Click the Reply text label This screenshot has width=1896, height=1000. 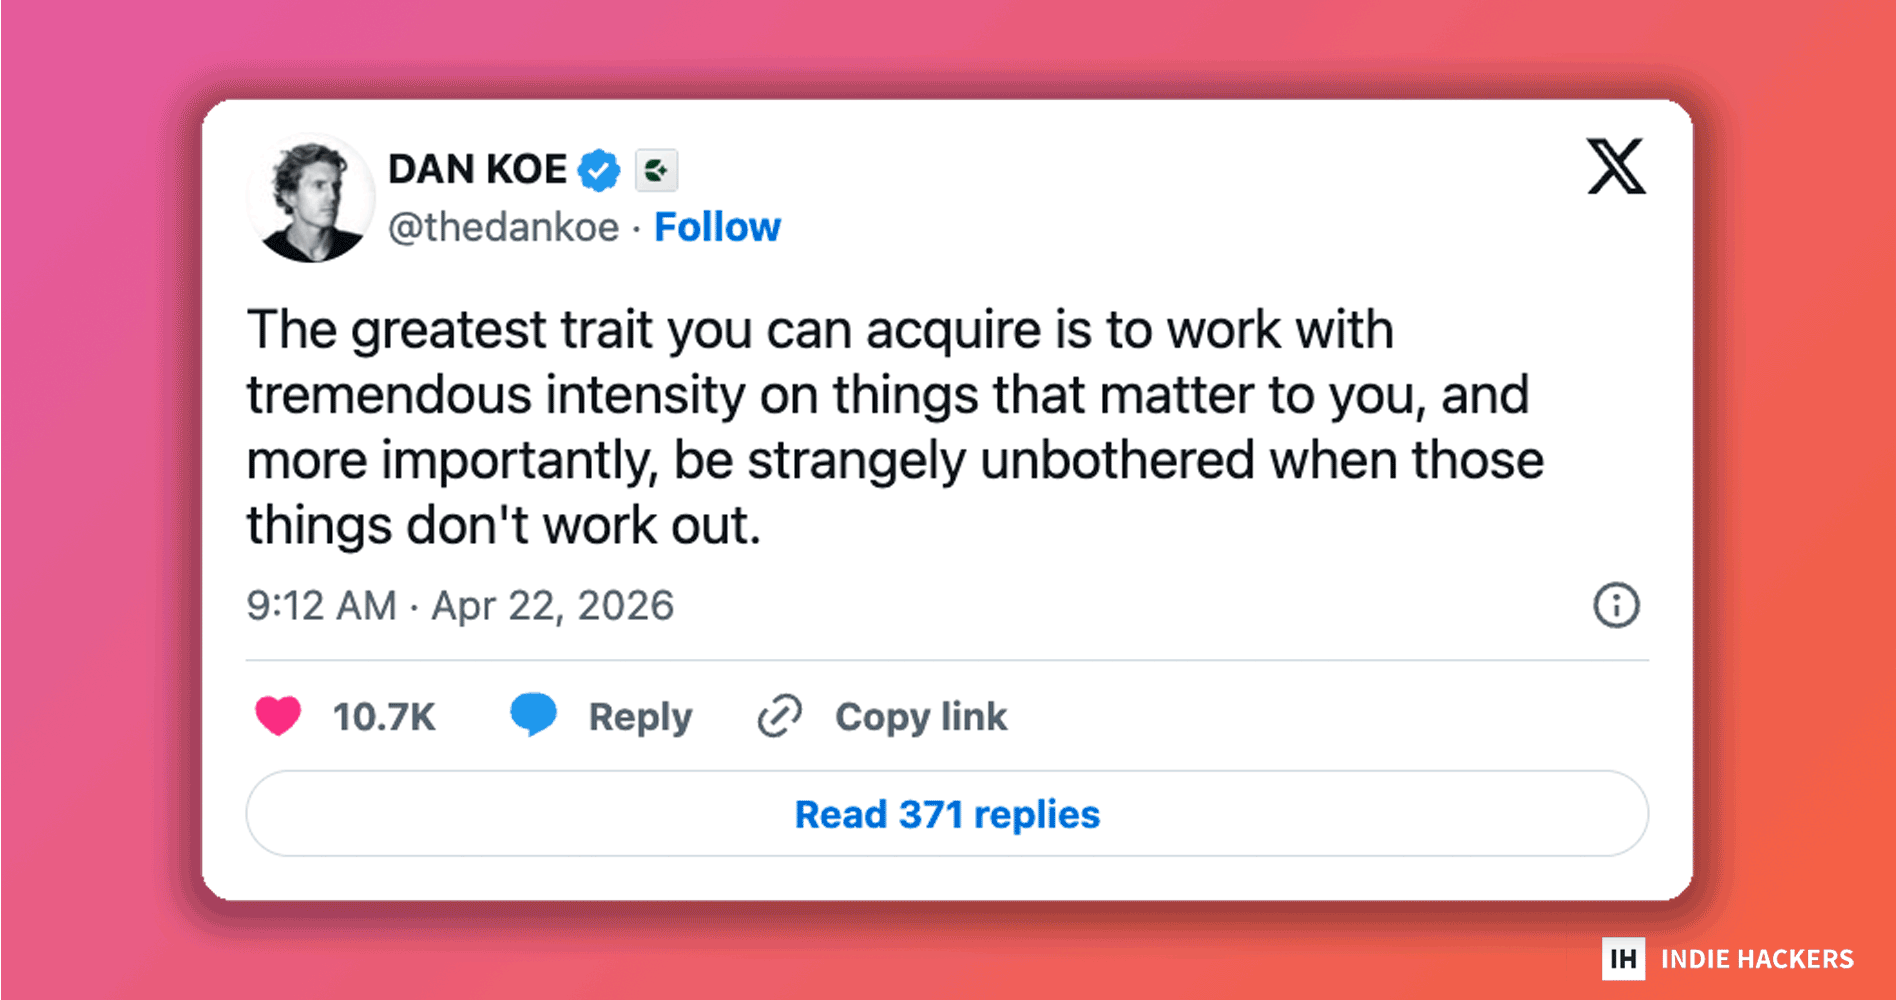(640, 717)
